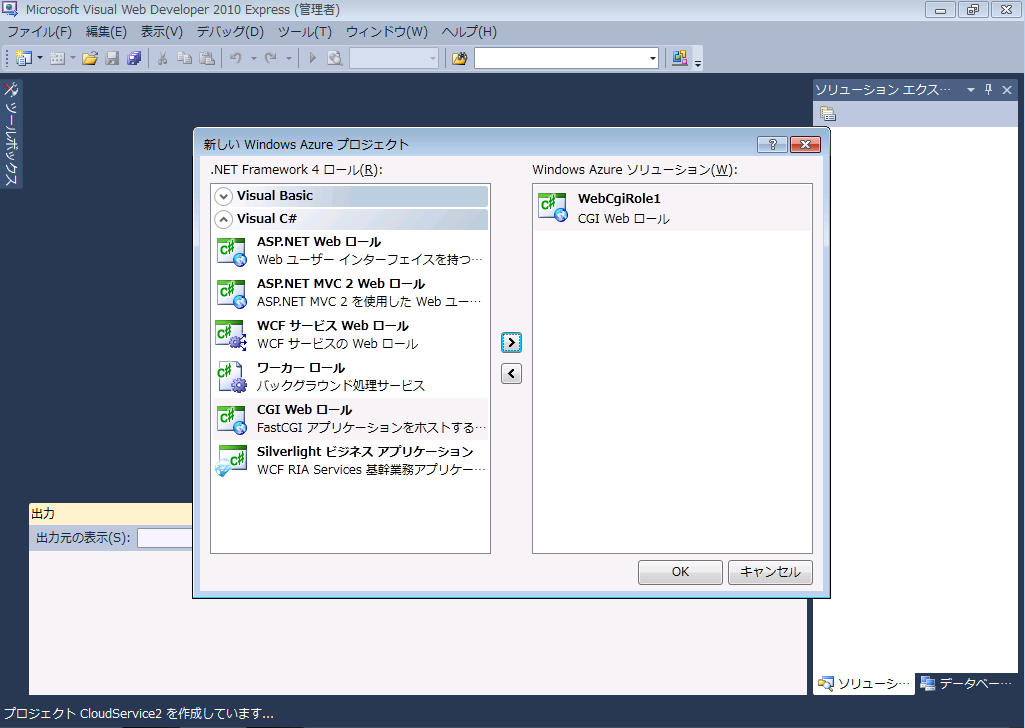Image resolution: width=1025 pixels, height=728 pixels.
Task: Click the Extension Manager toolbar icon
Action: (680, 58)
